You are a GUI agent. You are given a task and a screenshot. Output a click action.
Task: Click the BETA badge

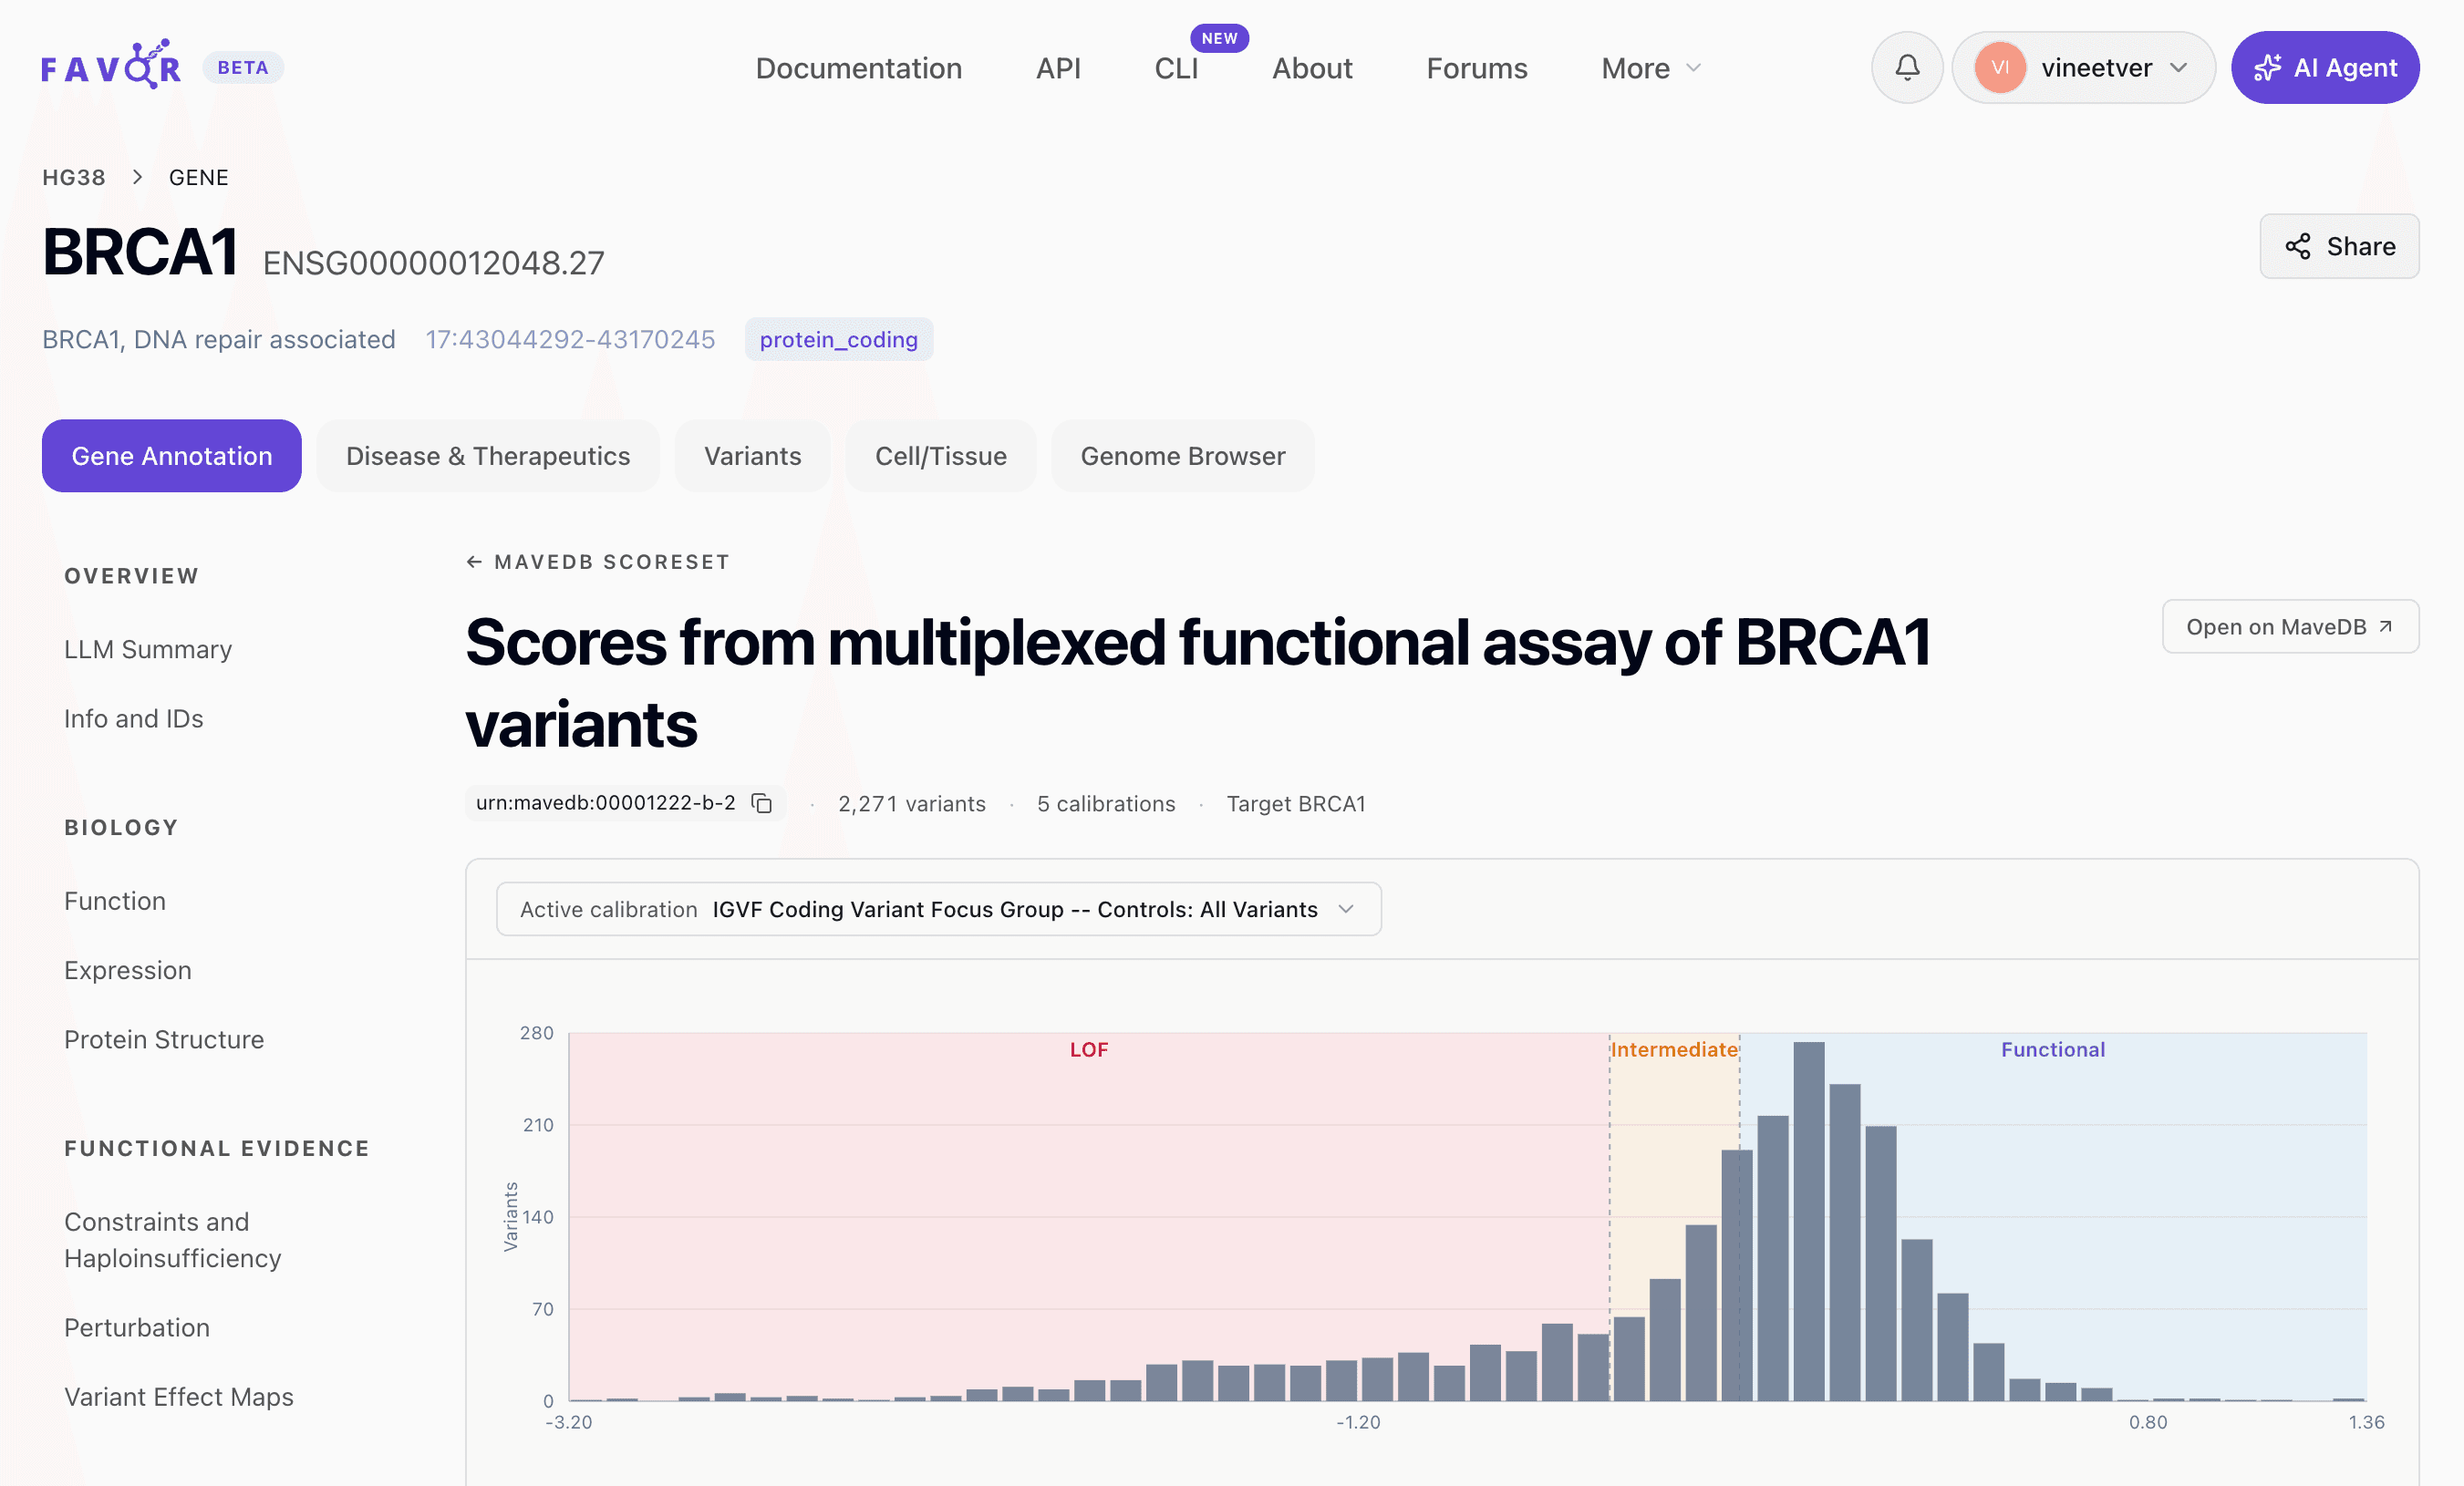pyautogui.click(x=243, y=67)
